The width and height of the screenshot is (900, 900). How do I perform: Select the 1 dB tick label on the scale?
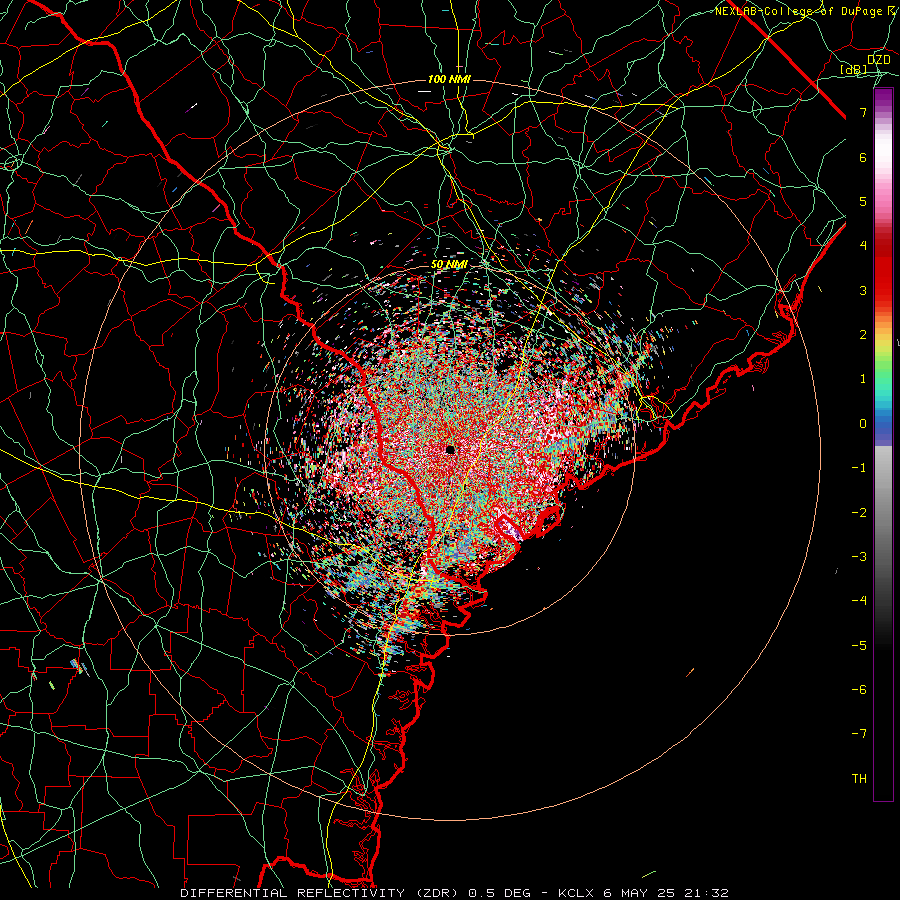point(863,379)
